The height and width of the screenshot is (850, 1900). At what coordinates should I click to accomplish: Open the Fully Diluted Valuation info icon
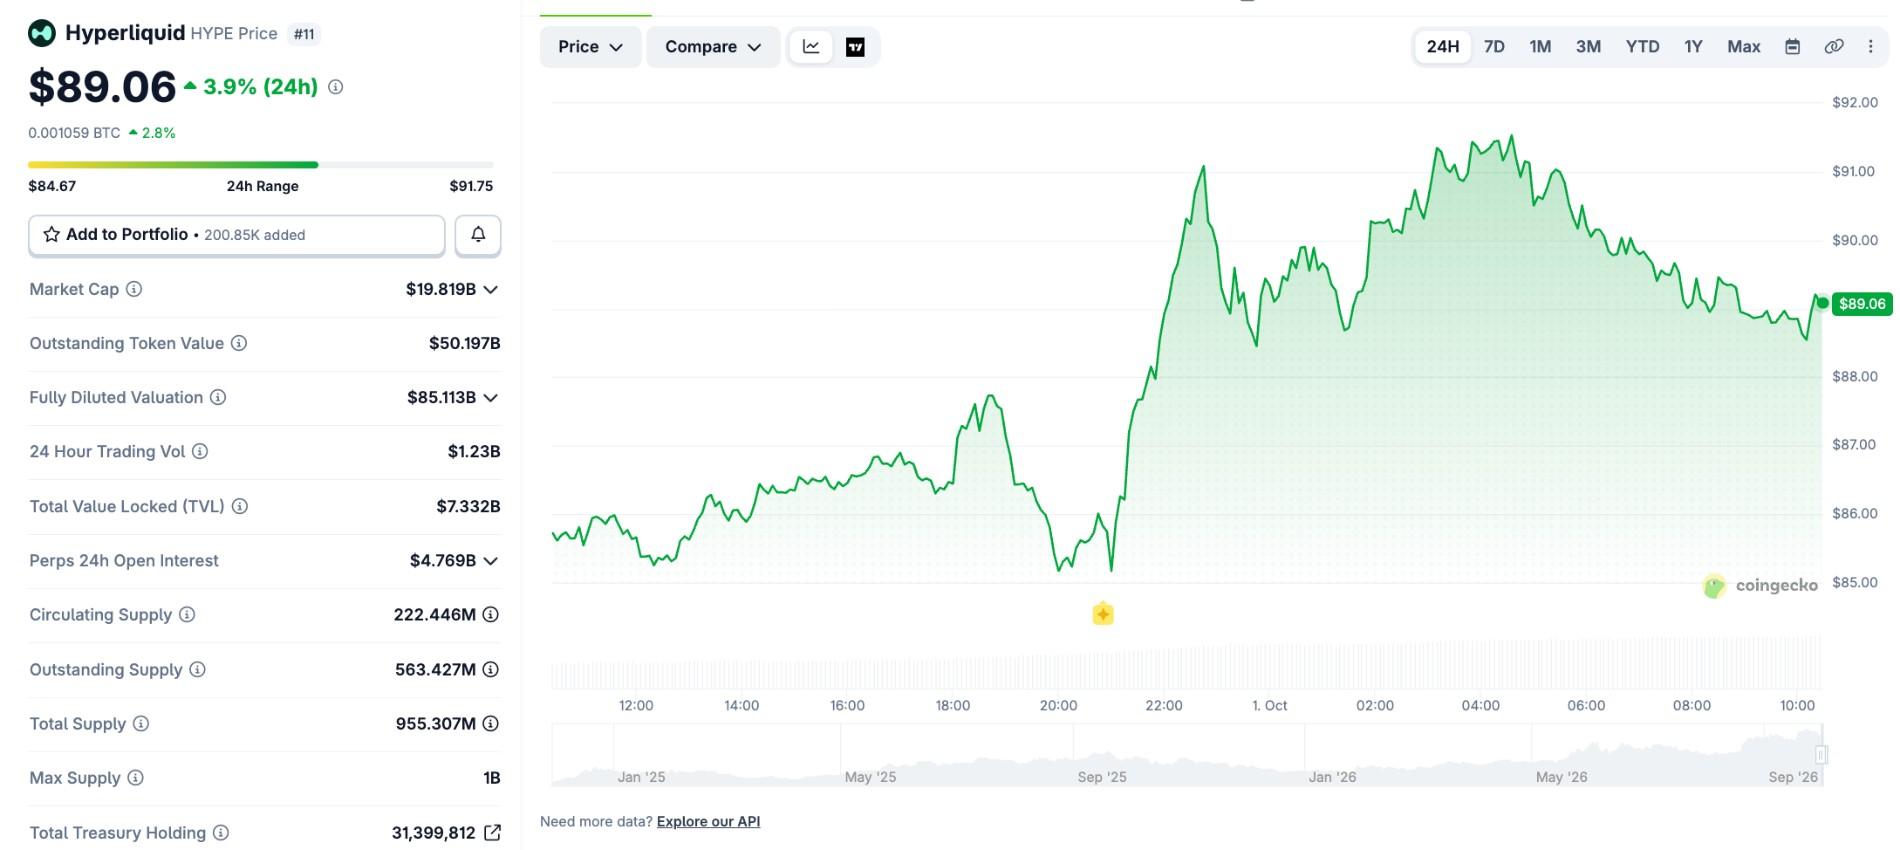218,397
